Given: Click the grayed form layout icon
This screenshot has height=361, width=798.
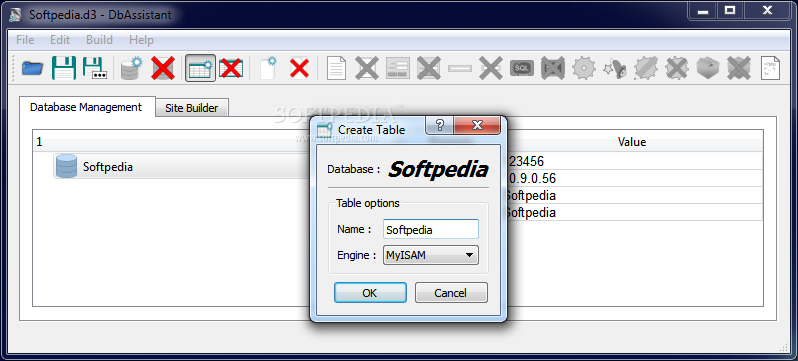Looking at the screenshot, I should coord(398,68).
